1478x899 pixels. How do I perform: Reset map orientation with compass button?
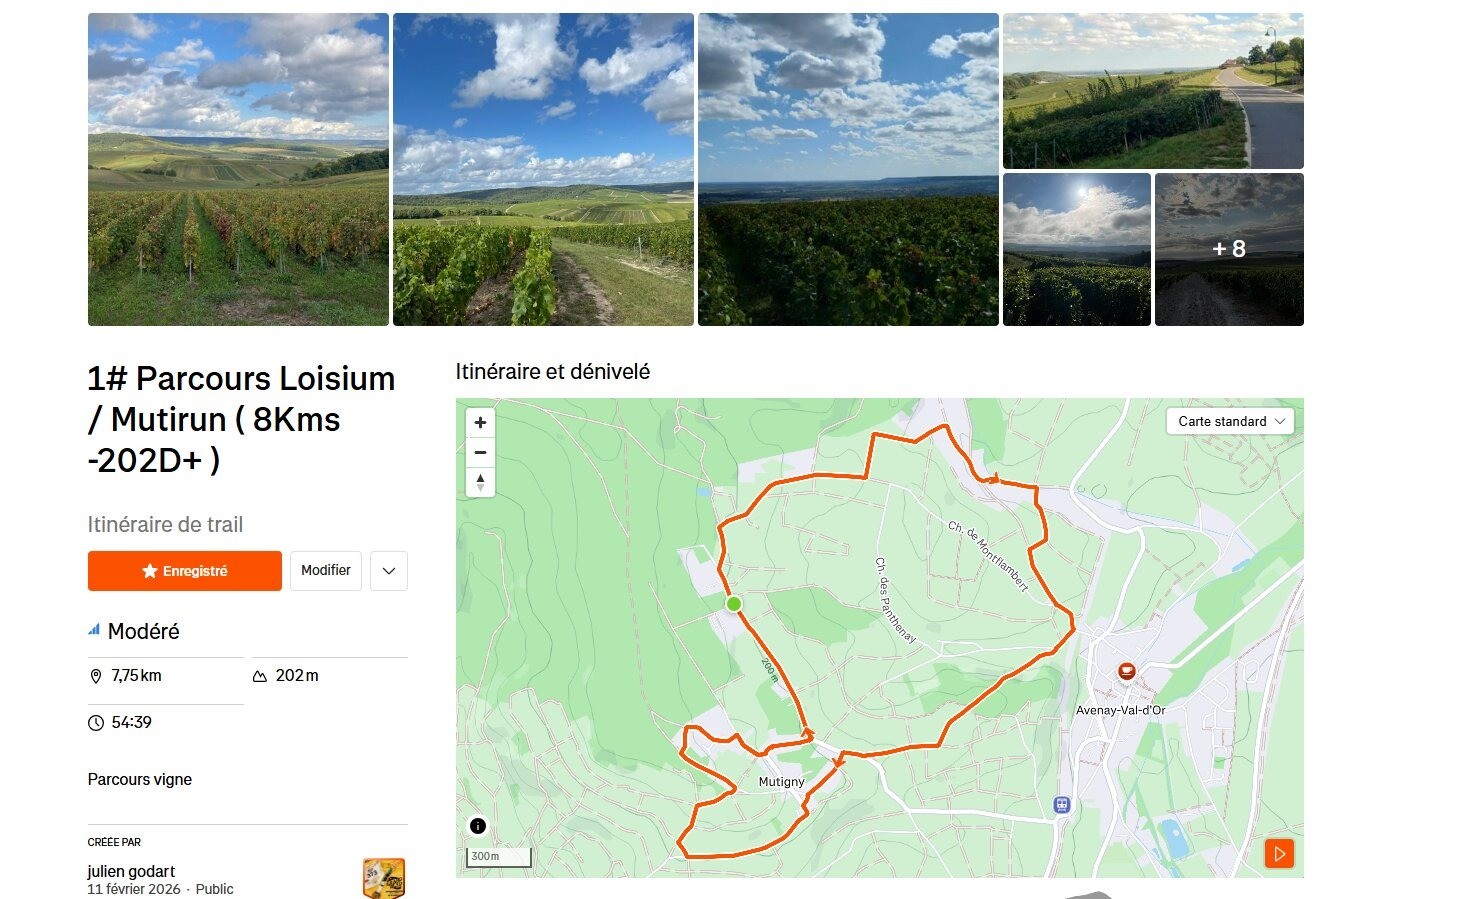pos(480,482)
